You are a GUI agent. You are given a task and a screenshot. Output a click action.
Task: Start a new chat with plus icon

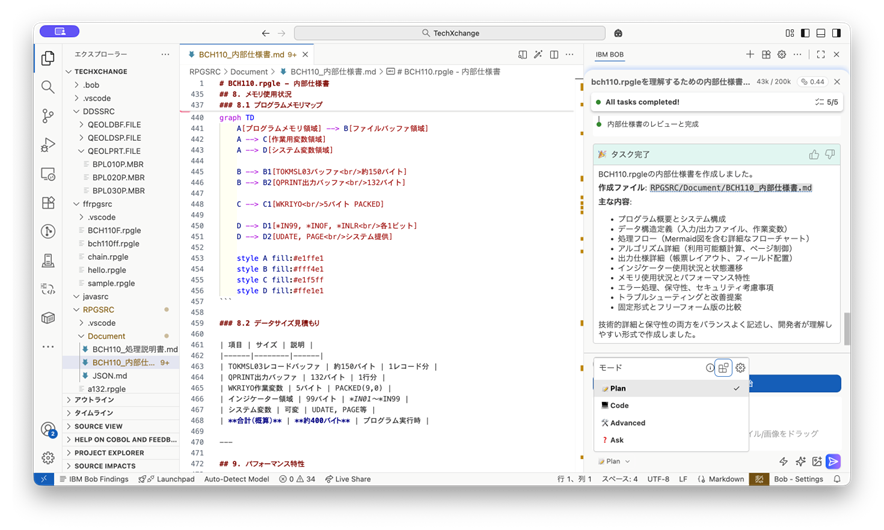(x=750, y=54)
